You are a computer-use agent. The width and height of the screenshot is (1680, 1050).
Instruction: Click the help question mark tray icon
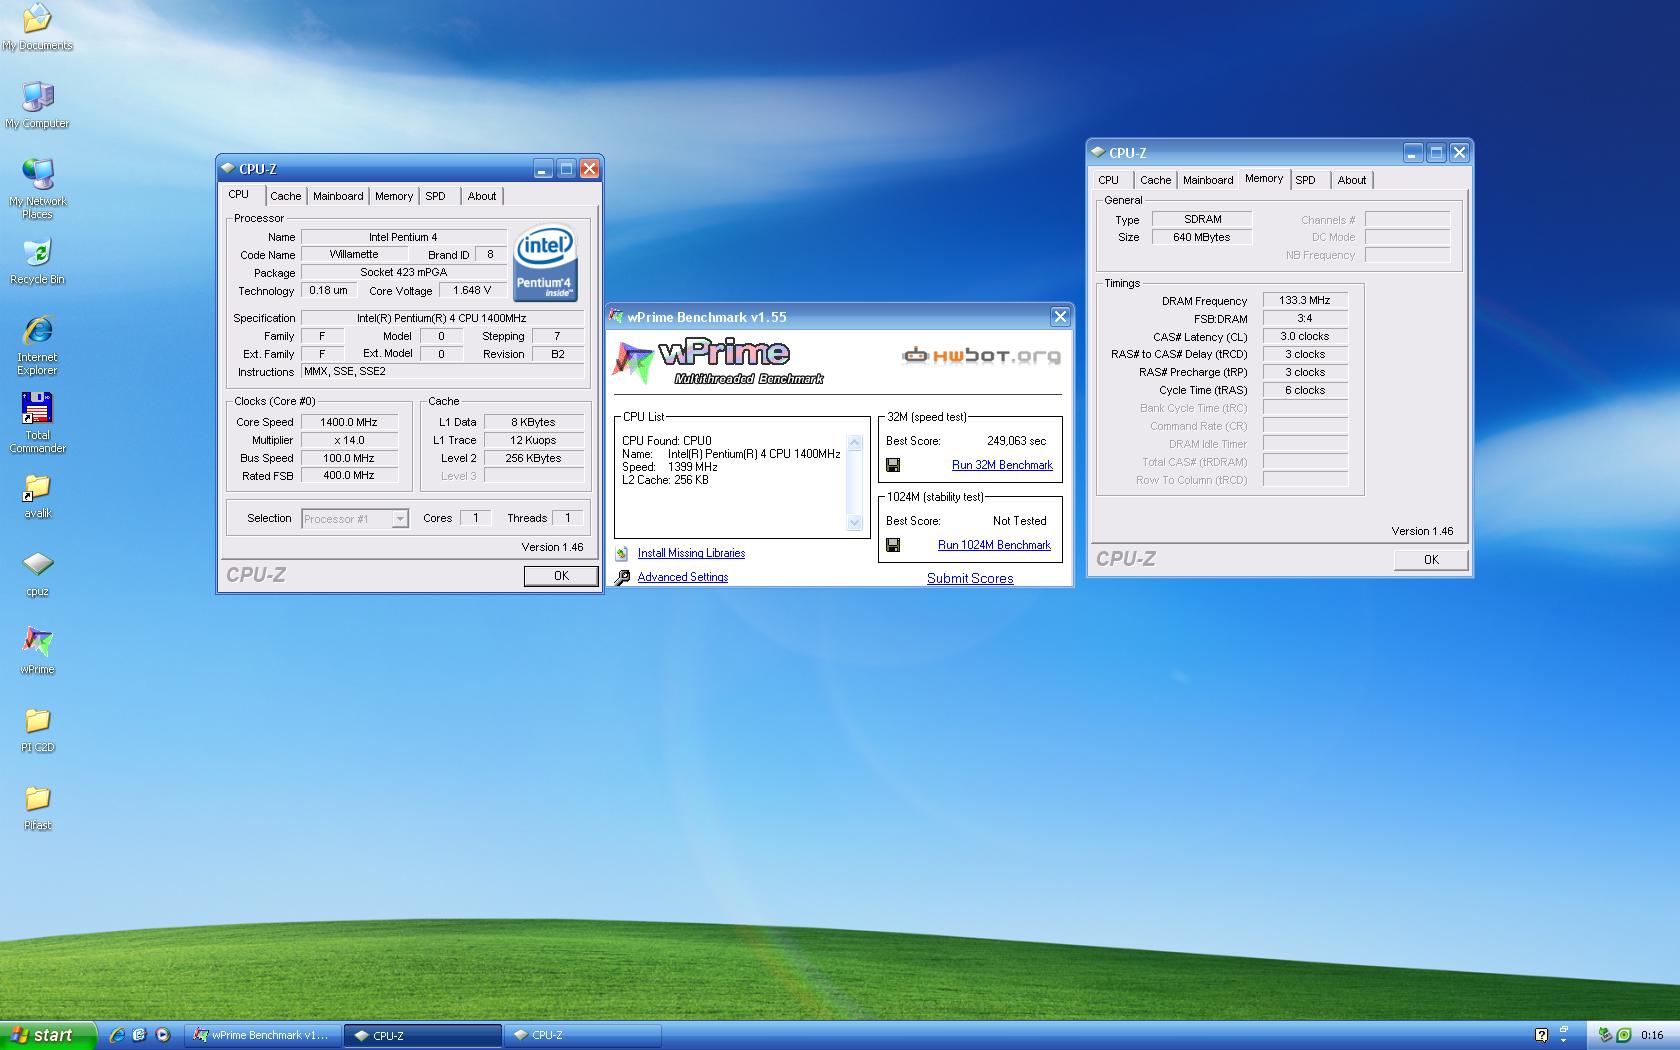[1541, 1035]
